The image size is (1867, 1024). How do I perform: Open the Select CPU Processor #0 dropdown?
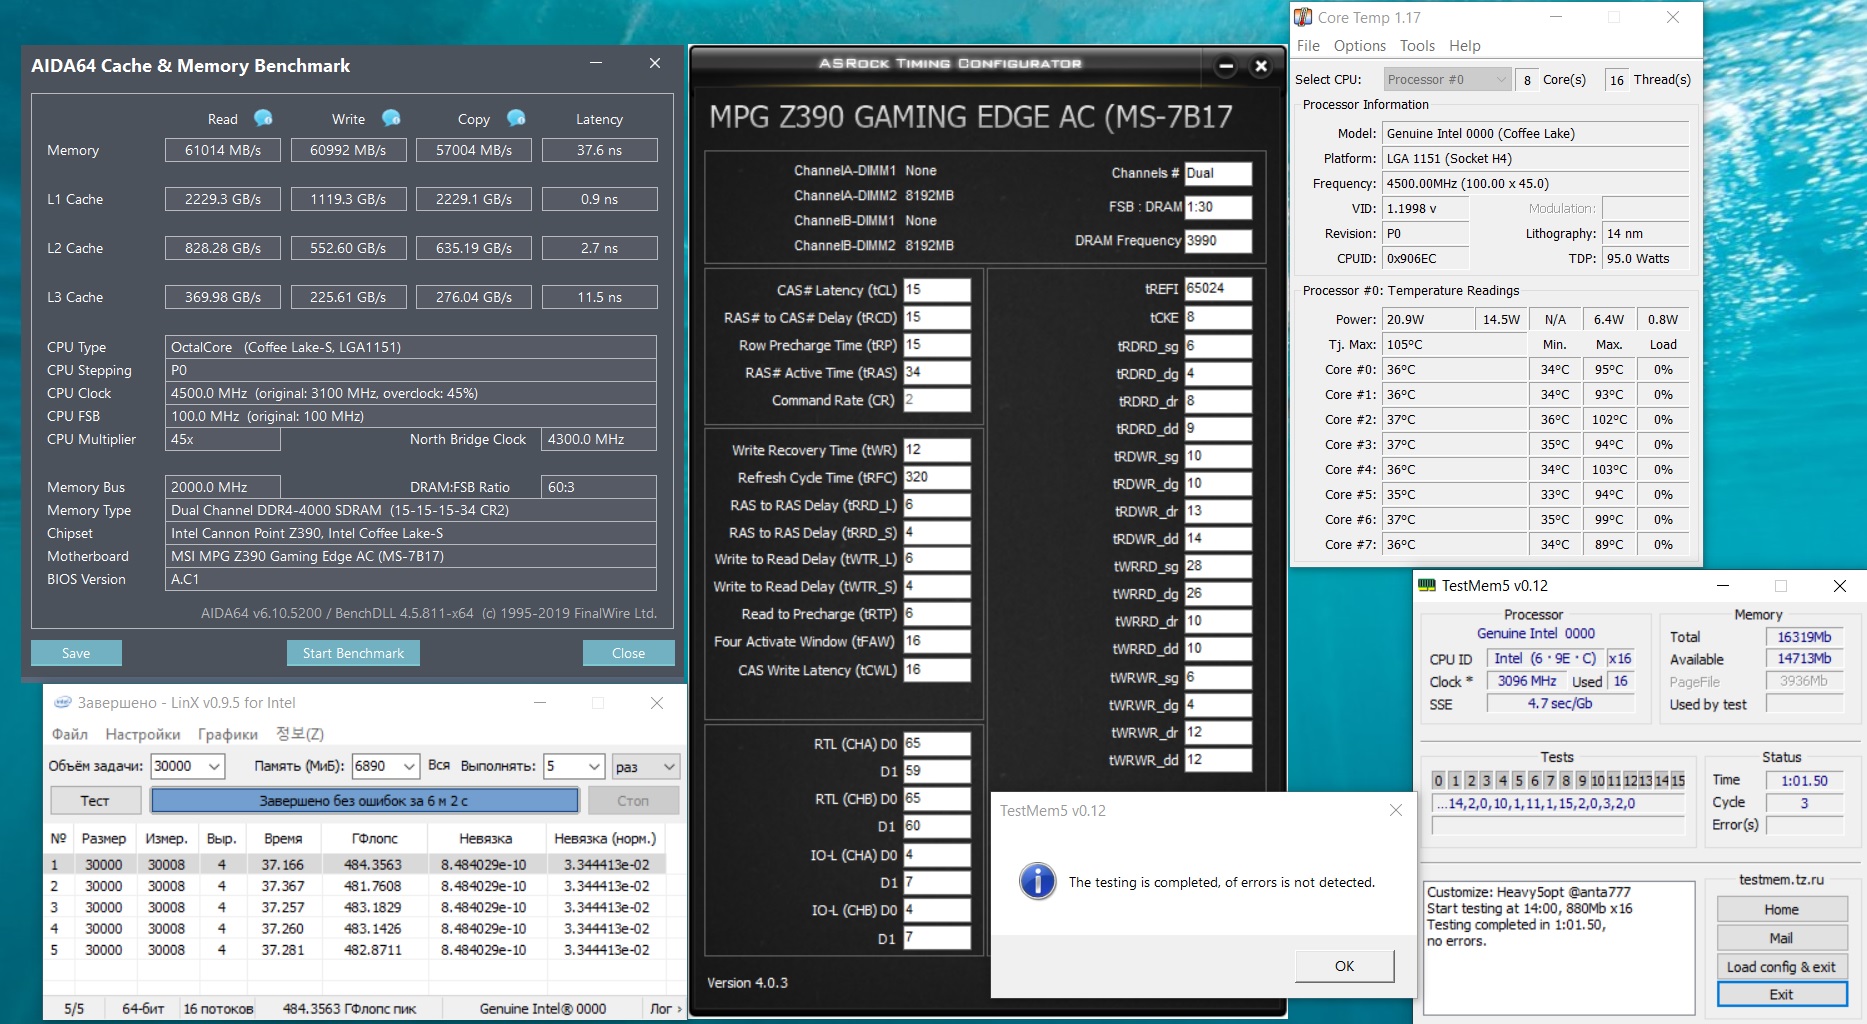coord(1447,79)
